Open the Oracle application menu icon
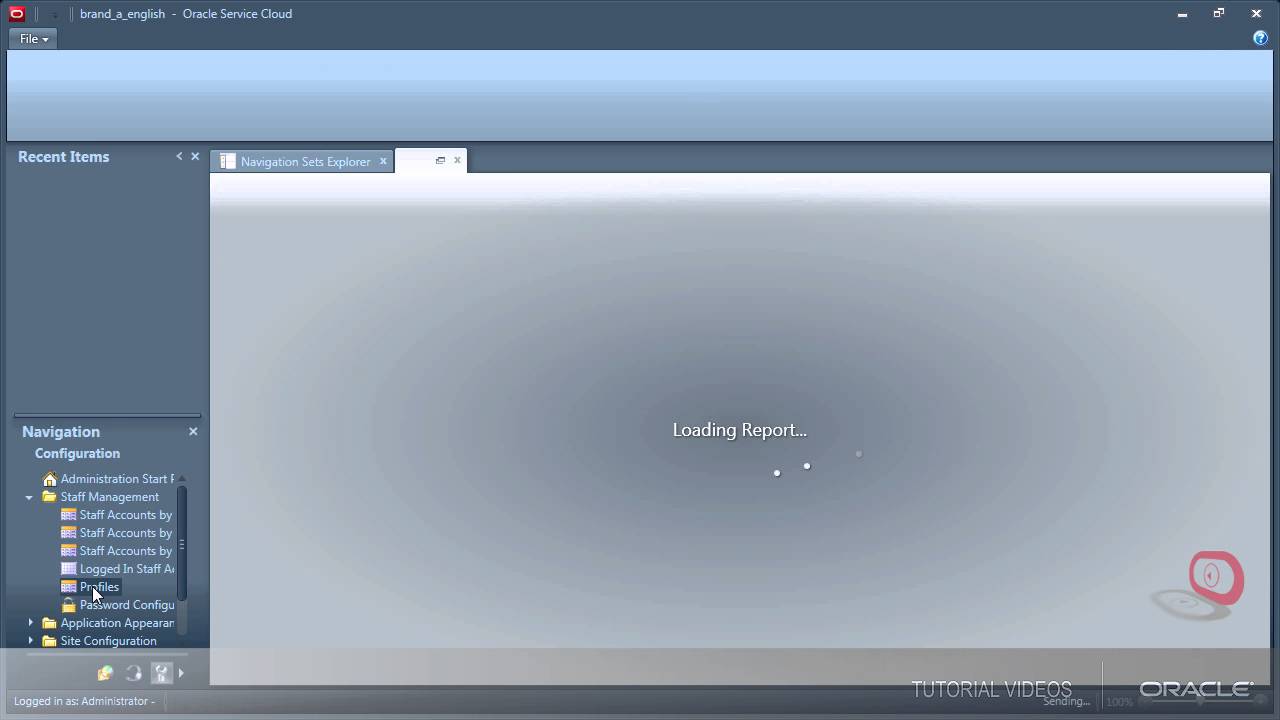Viewport: 1280px width, 720px height. pos(16,14)
